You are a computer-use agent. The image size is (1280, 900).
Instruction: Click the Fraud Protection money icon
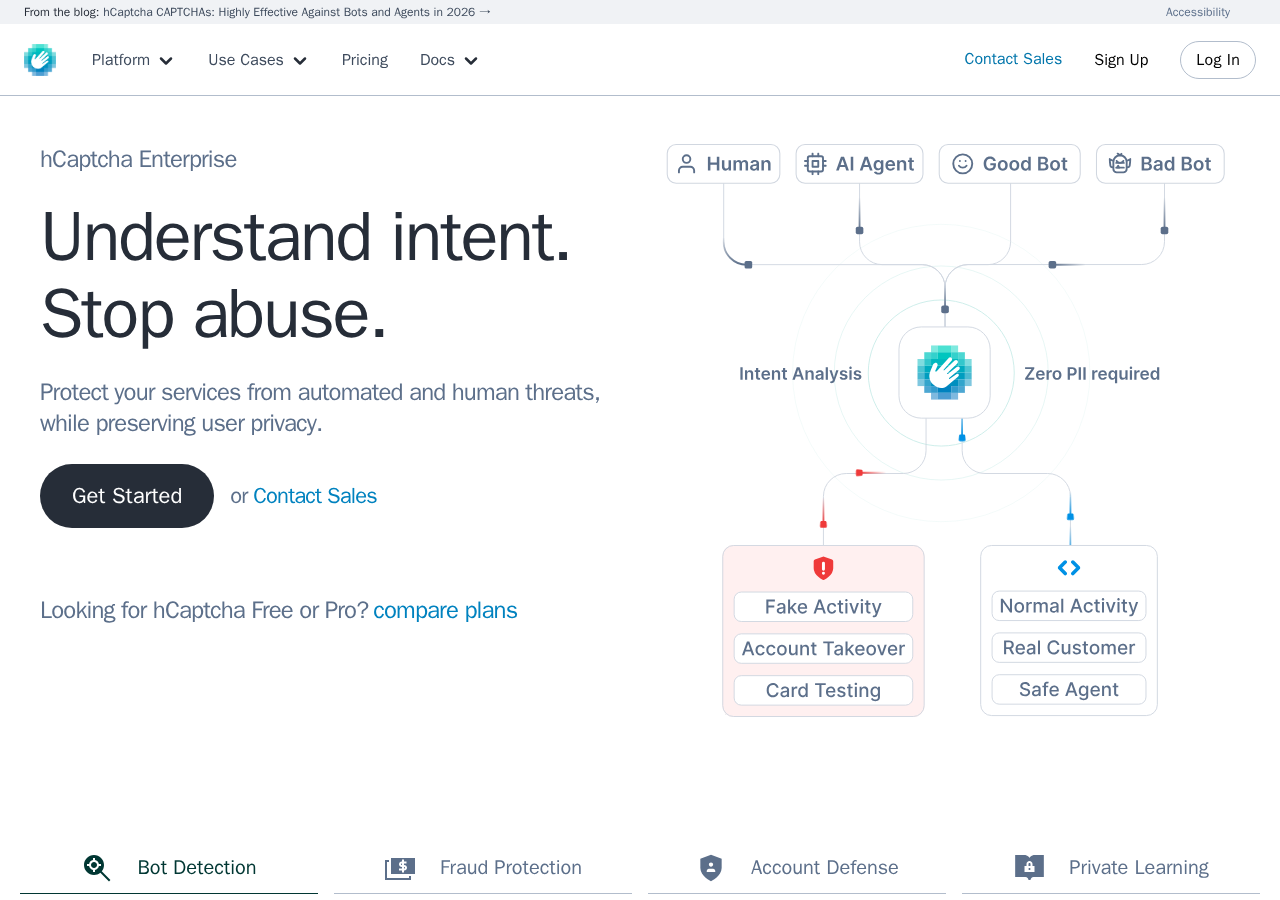tap(400, 868)
